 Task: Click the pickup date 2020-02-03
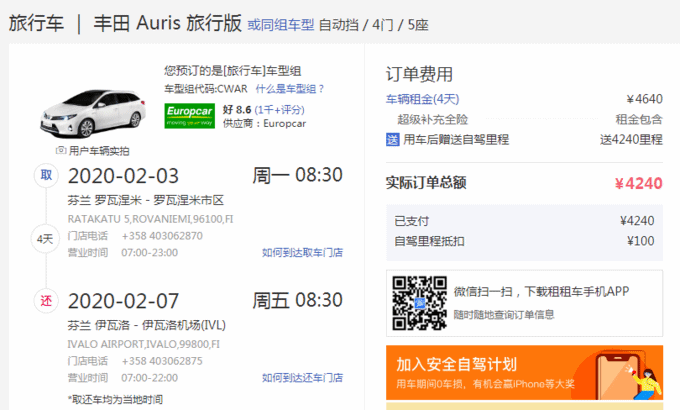pos(123,176)
